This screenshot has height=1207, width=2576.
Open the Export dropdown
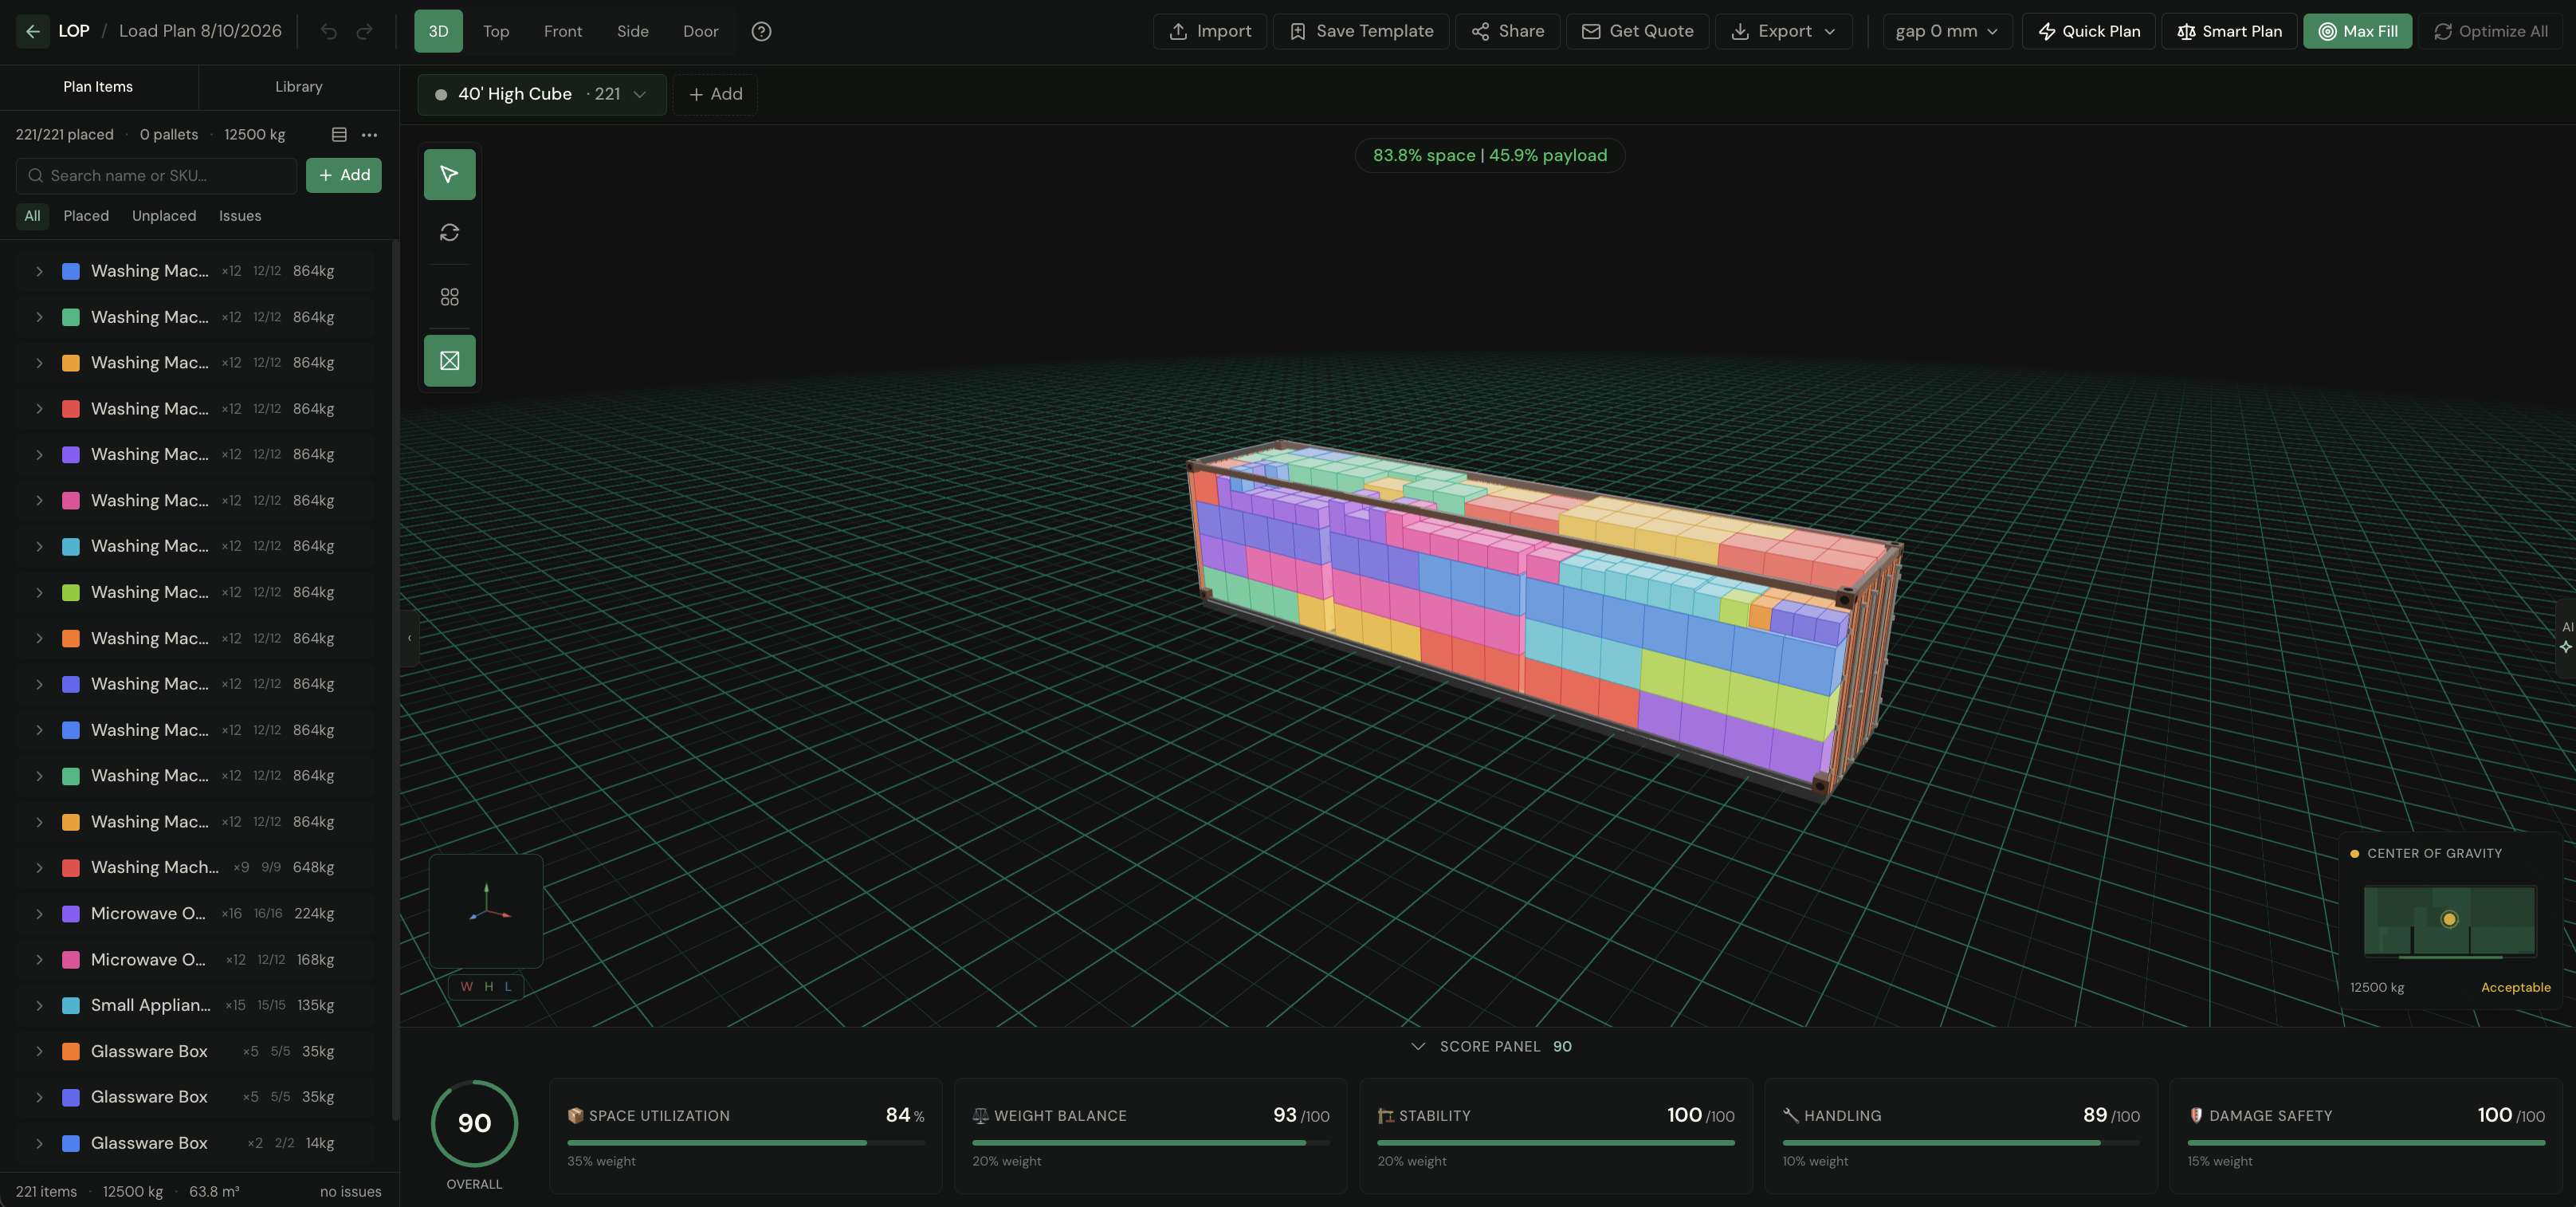1783,31
